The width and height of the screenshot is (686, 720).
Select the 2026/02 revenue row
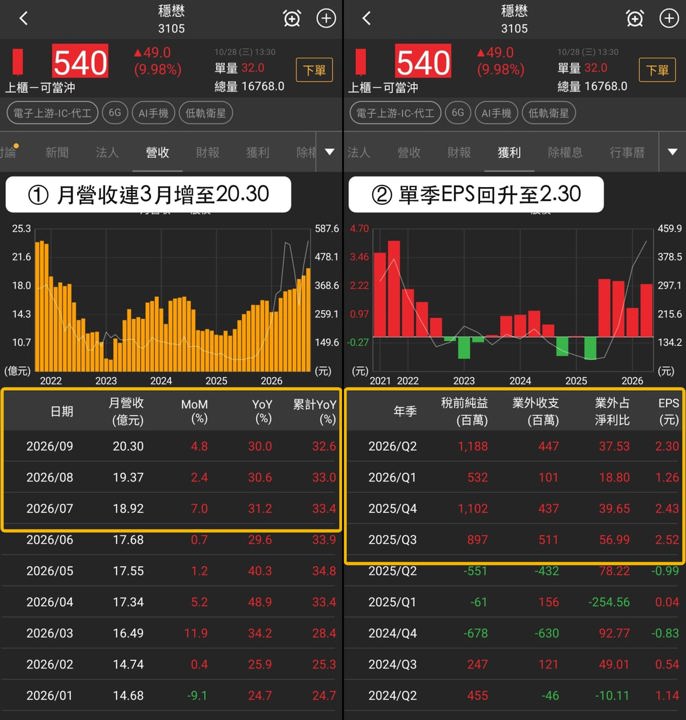[x=171, y=664]
